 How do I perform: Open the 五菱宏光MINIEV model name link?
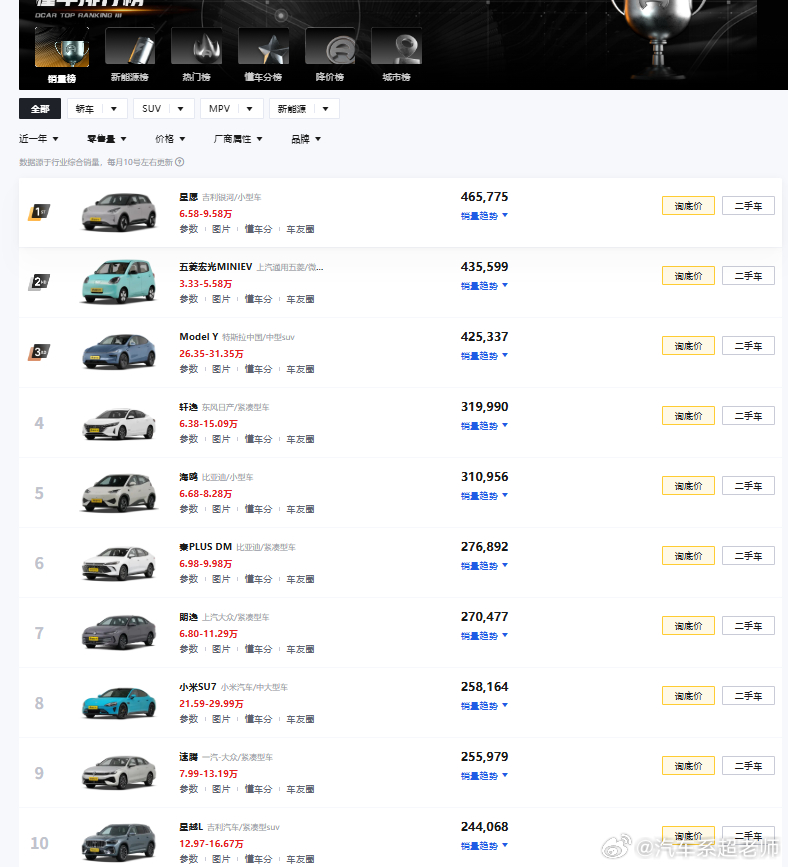216,267
